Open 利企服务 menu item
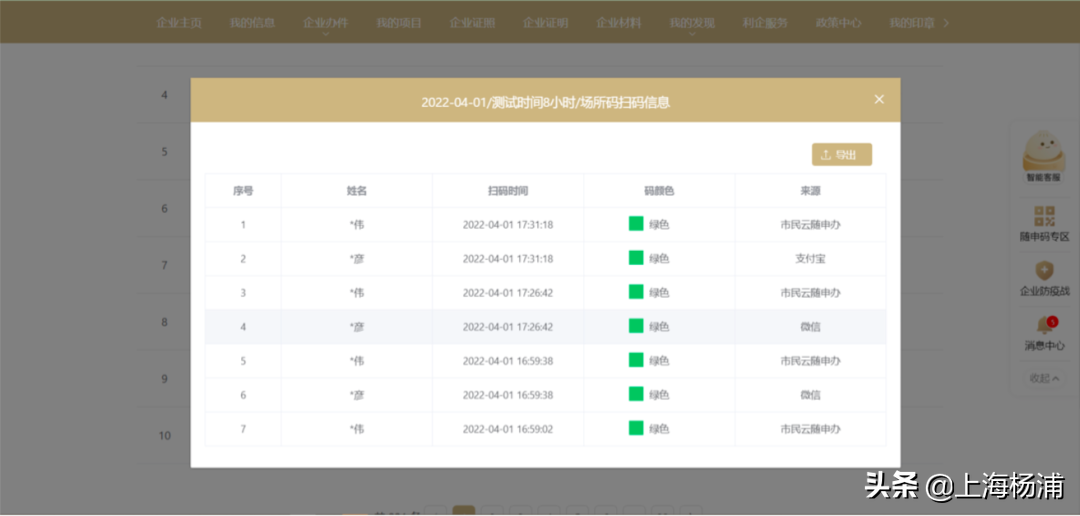The image size is (1080, 516). coord(765,23)
